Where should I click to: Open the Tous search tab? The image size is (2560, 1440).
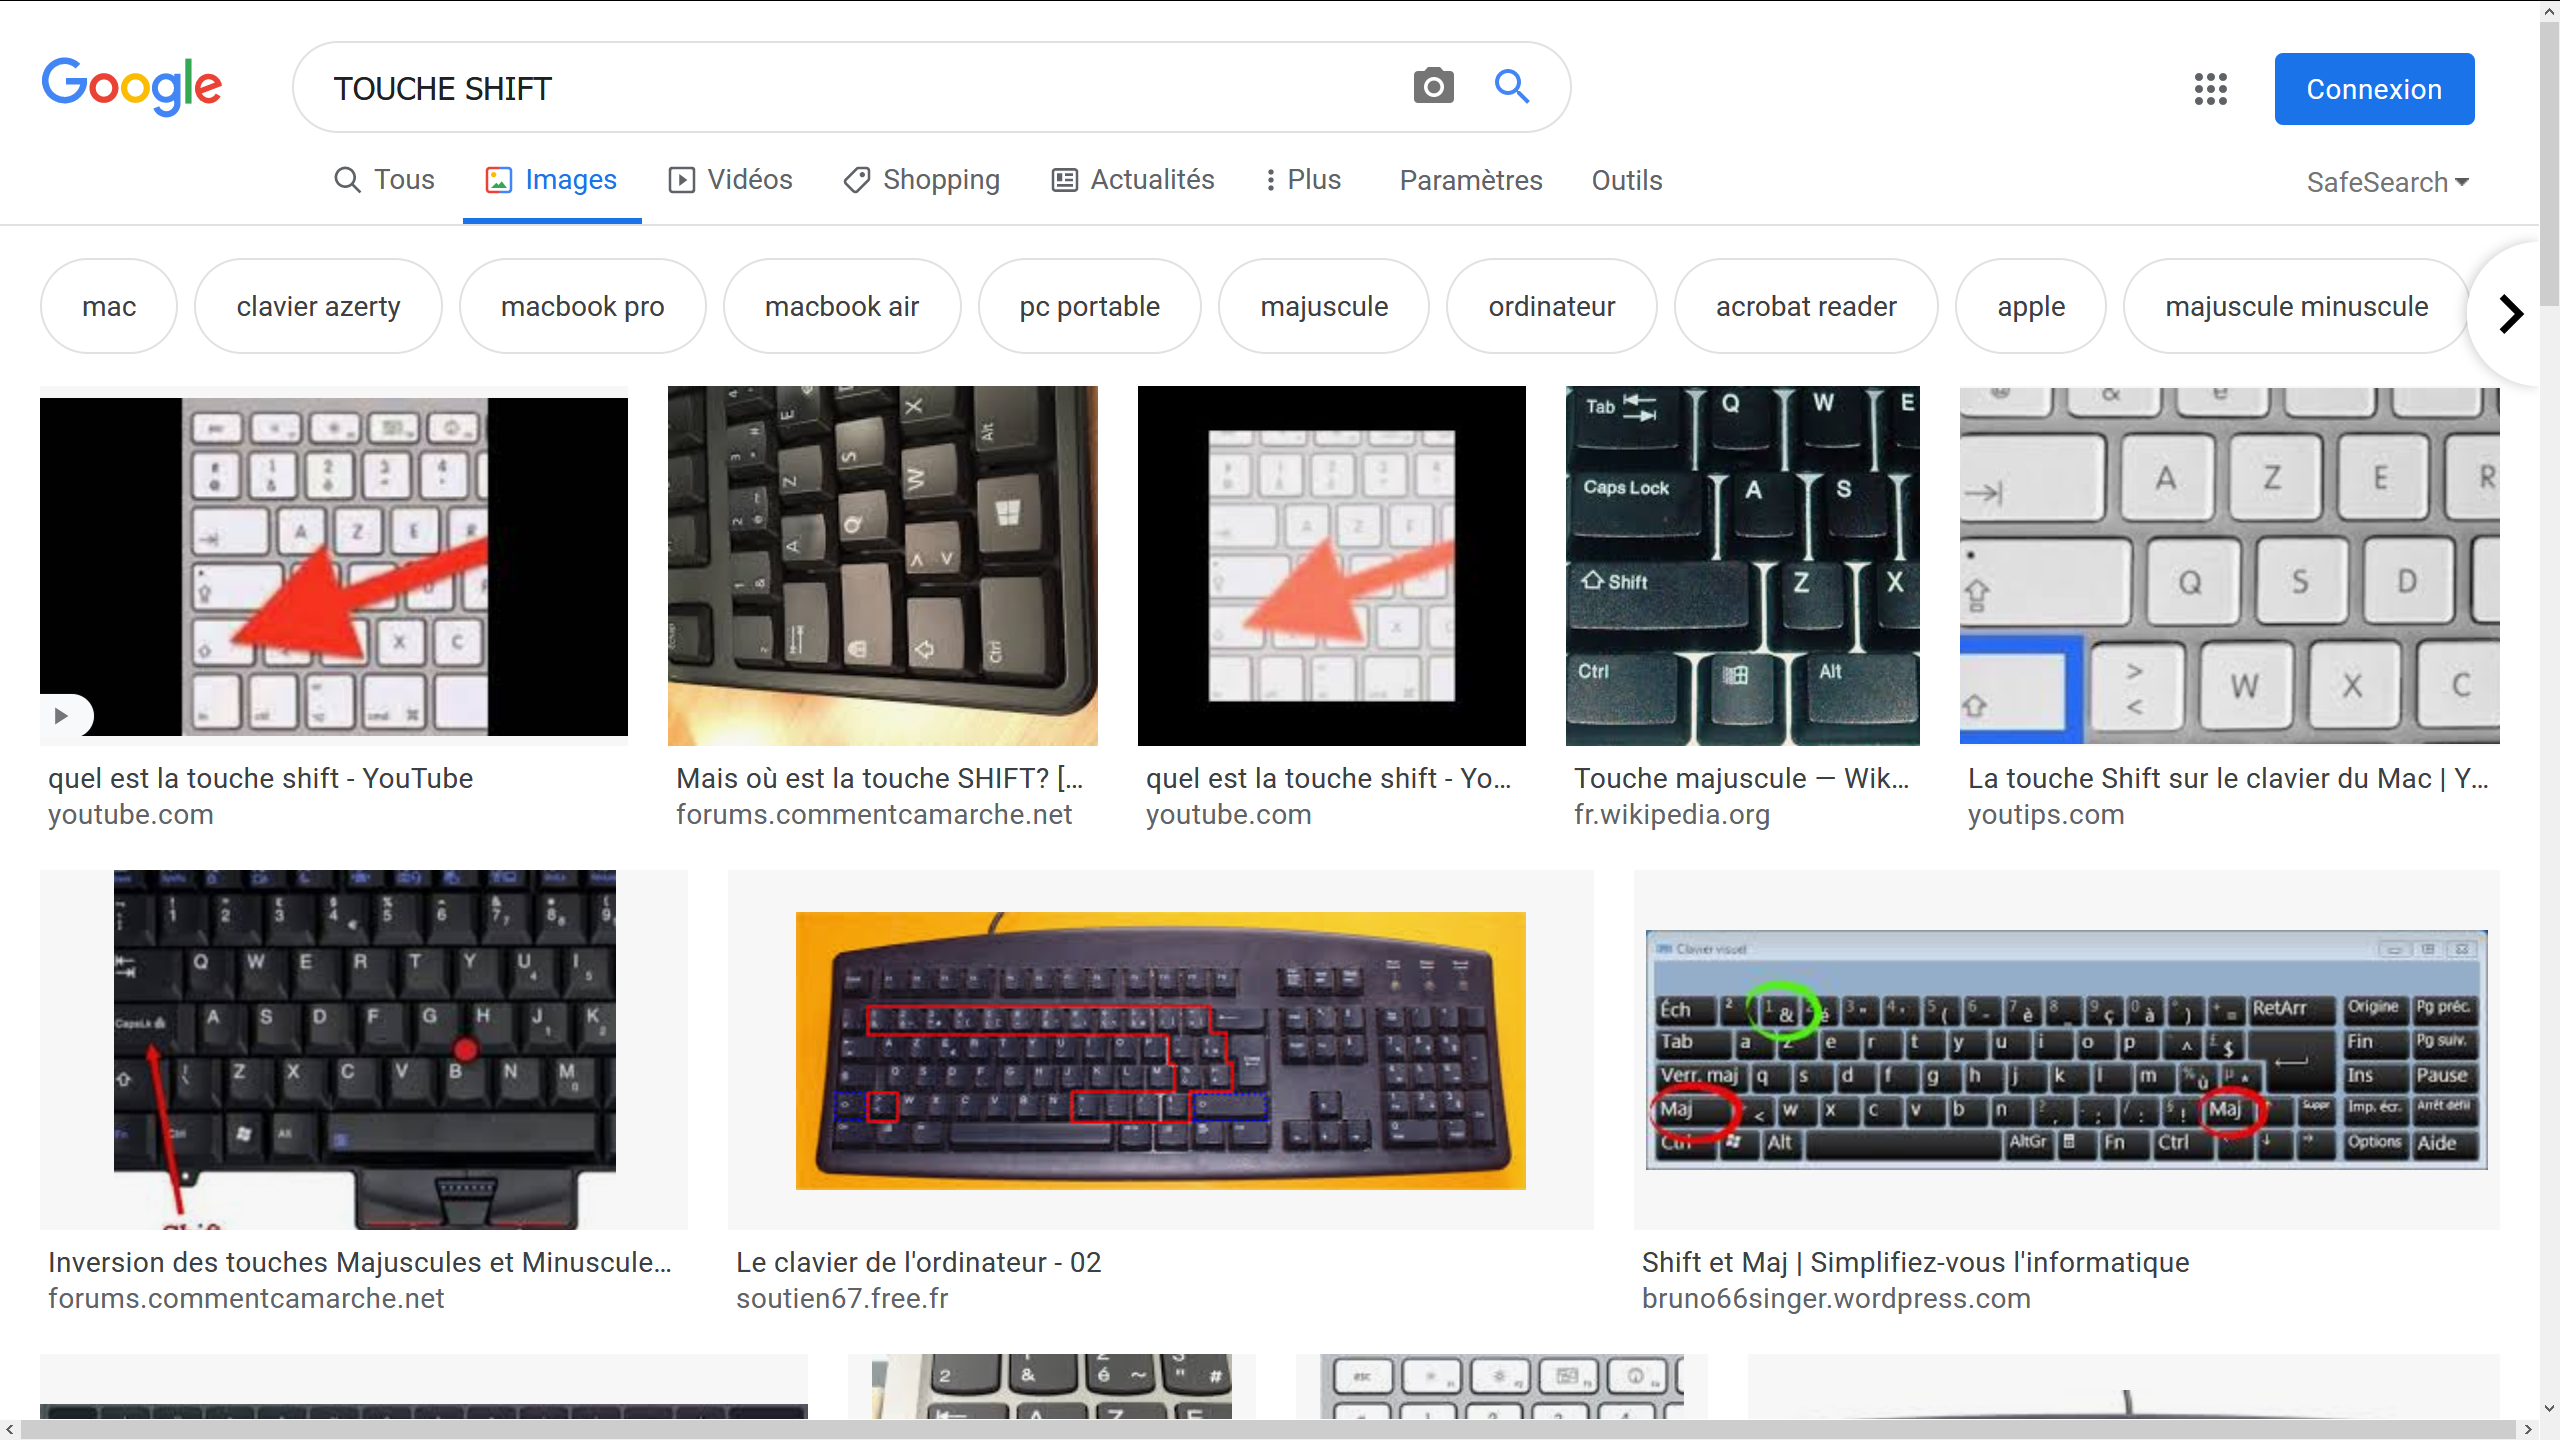[x=384, y=180]
